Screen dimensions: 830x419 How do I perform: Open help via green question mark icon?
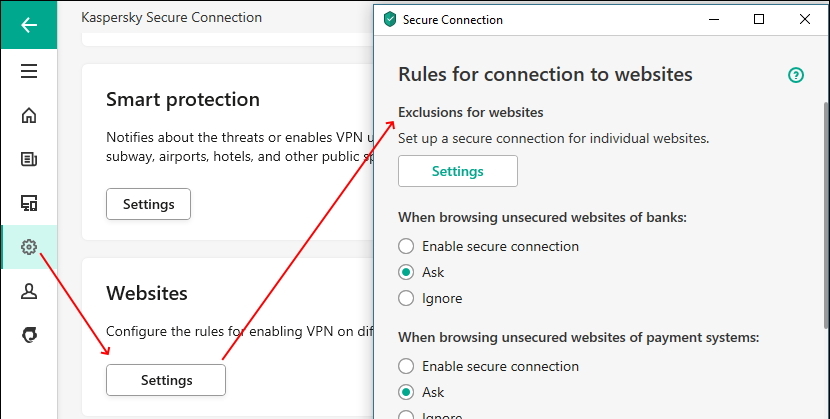point(796,75)
